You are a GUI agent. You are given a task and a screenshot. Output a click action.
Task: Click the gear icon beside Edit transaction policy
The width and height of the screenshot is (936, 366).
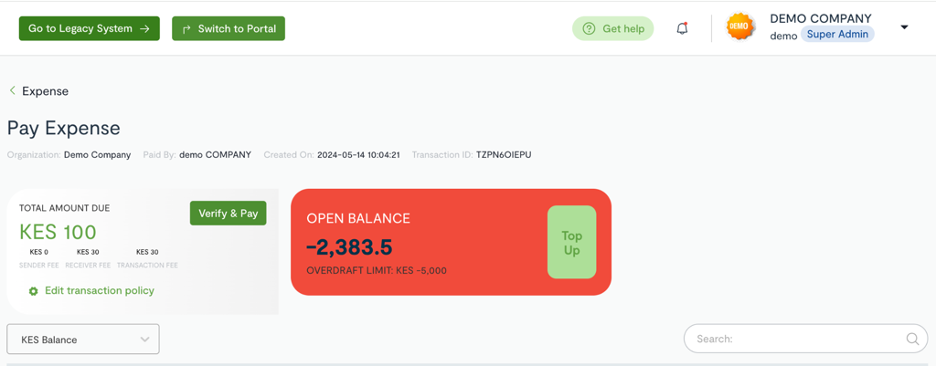(x=33, y=291)
